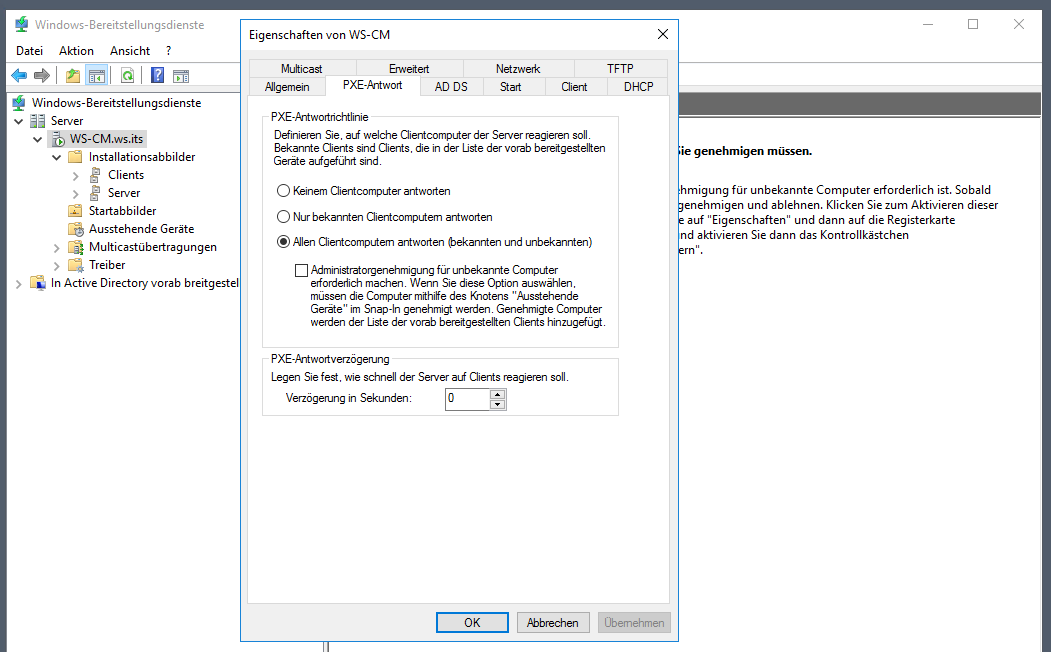Switch to the Netzwerk tab
Viewport: 1051px width, 652px height.
pos(518,68)
